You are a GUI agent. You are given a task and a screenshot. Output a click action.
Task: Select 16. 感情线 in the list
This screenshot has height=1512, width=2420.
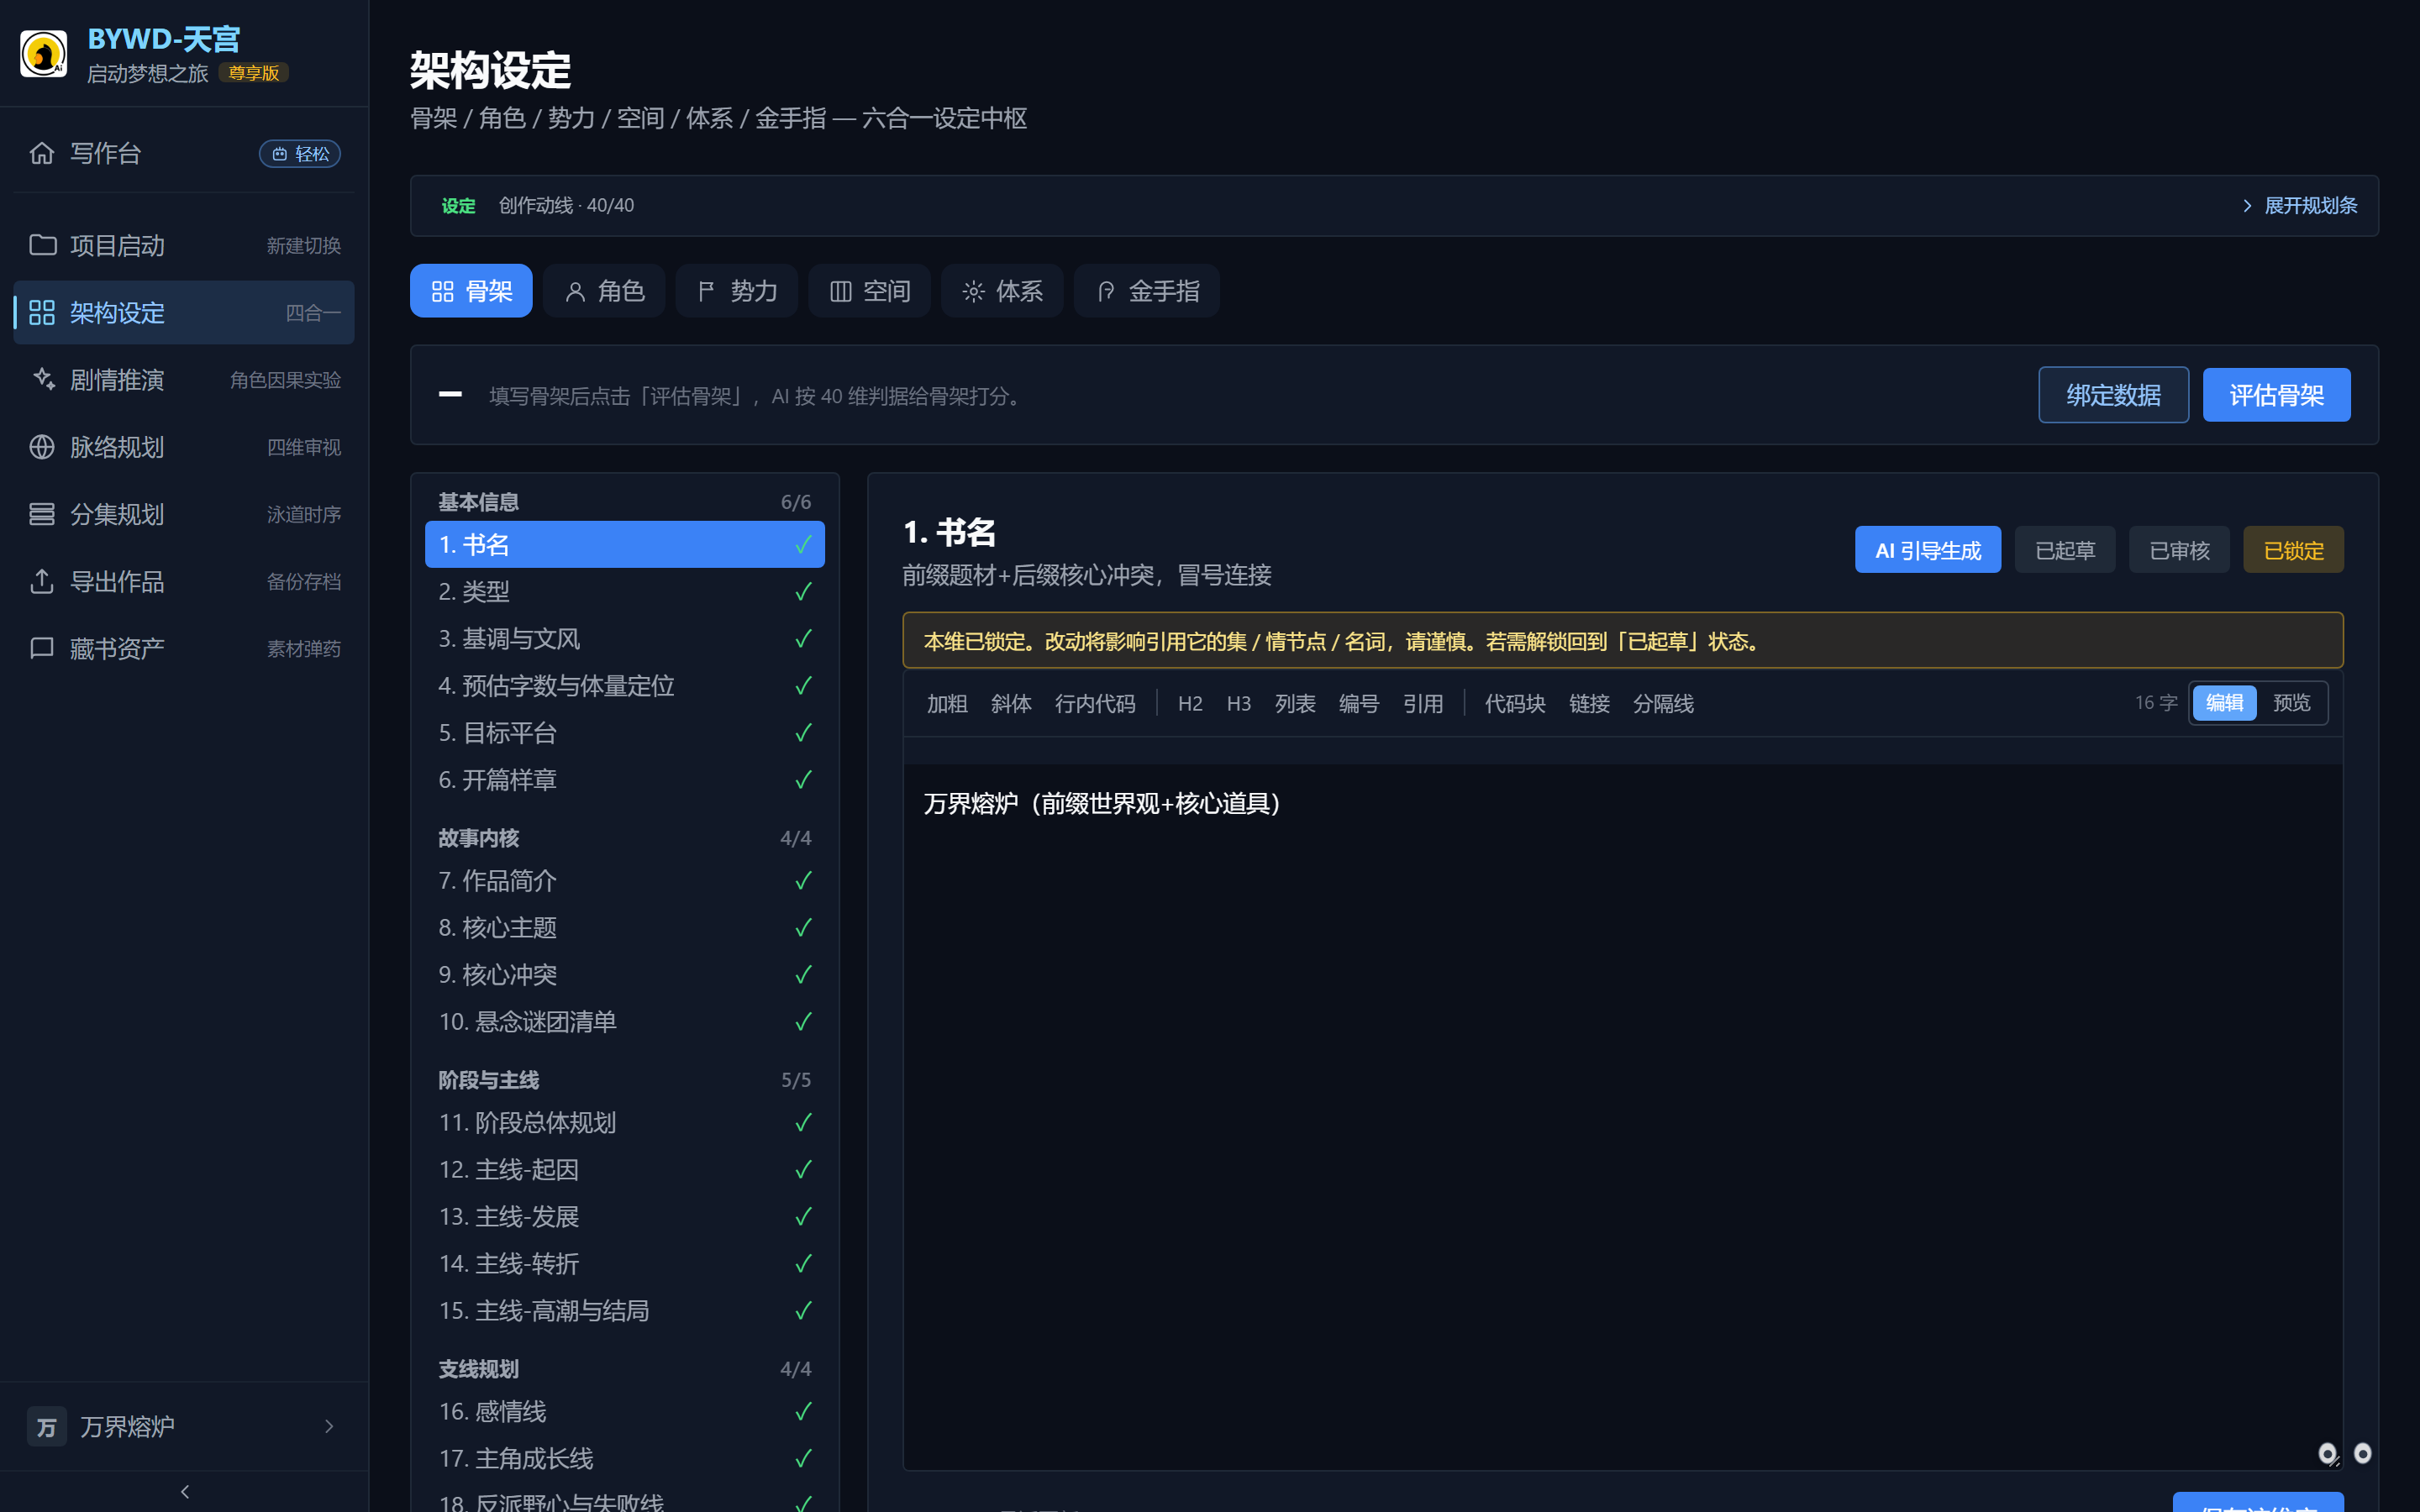point(624,1412)
